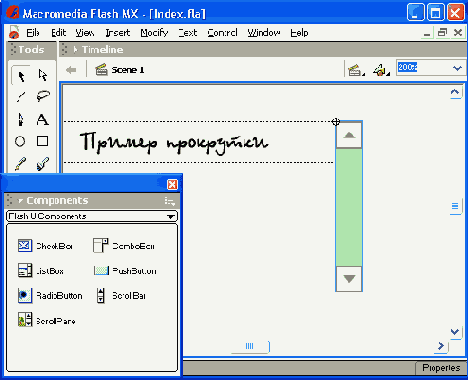Screen dimensions: 468x380
Task: Select the Rectangle tool
Action: tap(42, 141)
